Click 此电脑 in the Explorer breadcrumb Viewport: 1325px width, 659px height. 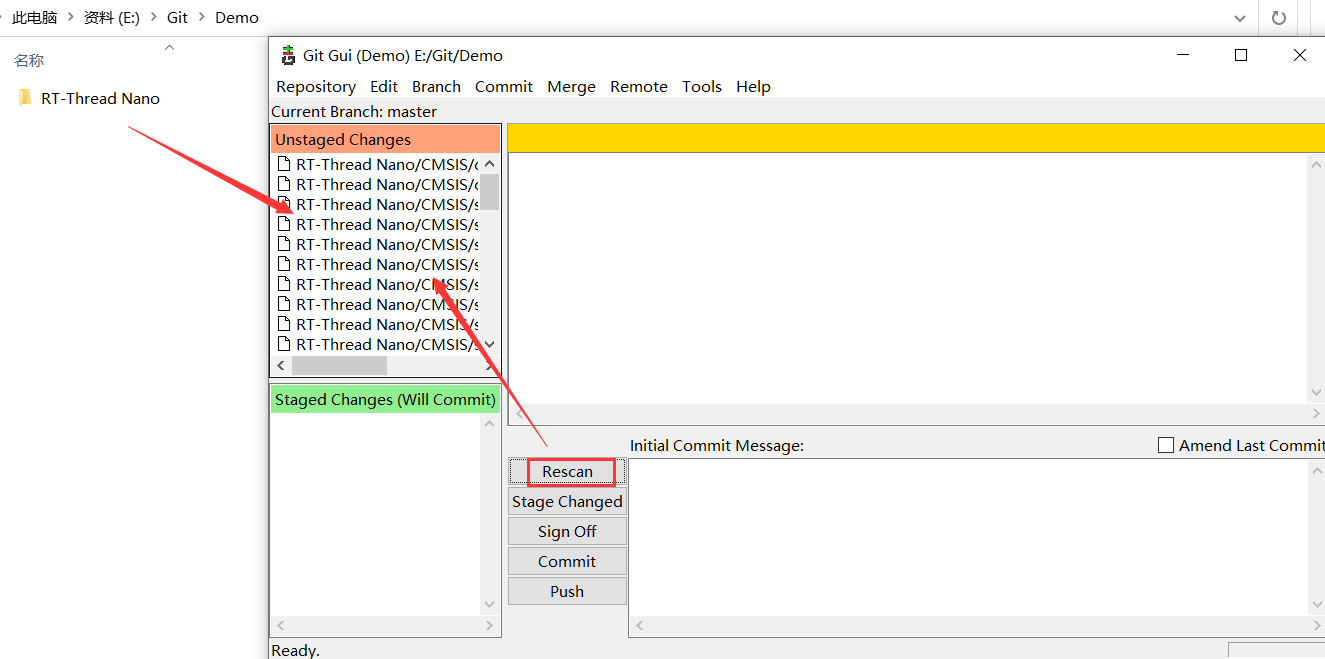(35, 18)
